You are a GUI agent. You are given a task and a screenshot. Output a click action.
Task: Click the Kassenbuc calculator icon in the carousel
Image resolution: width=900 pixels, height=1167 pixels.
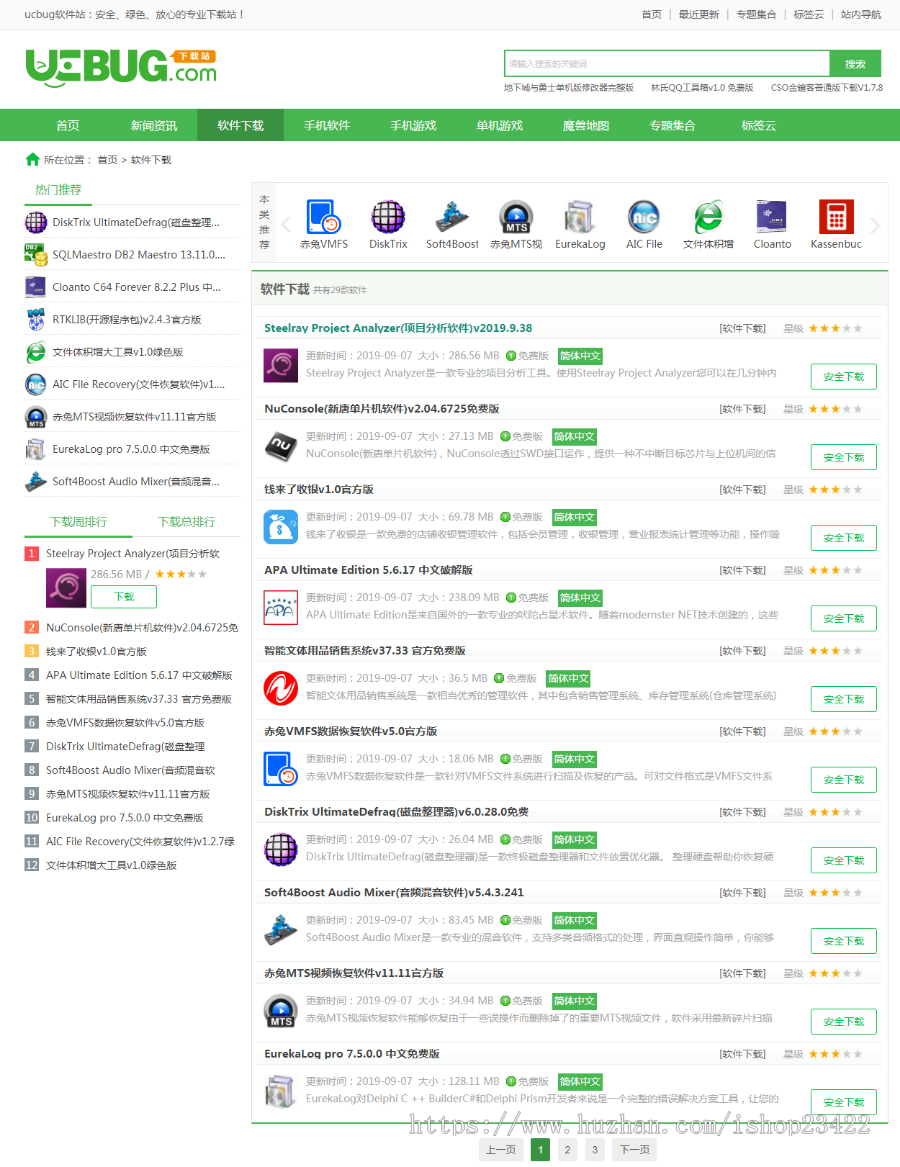[x=836, y=215]
